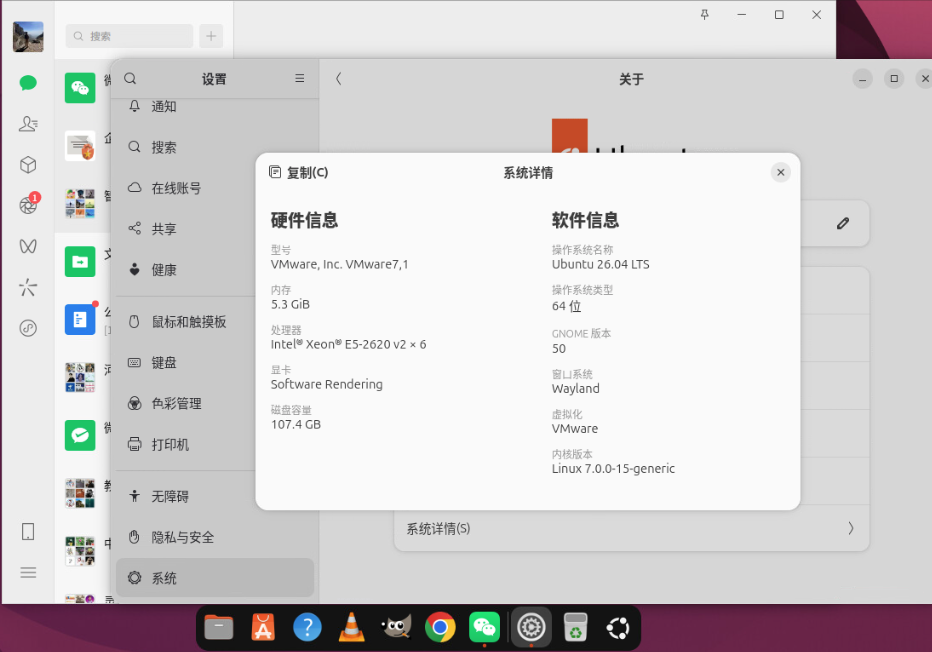Click windowing system value Wayland
The image size is (932, 652).
click(575, 389)
